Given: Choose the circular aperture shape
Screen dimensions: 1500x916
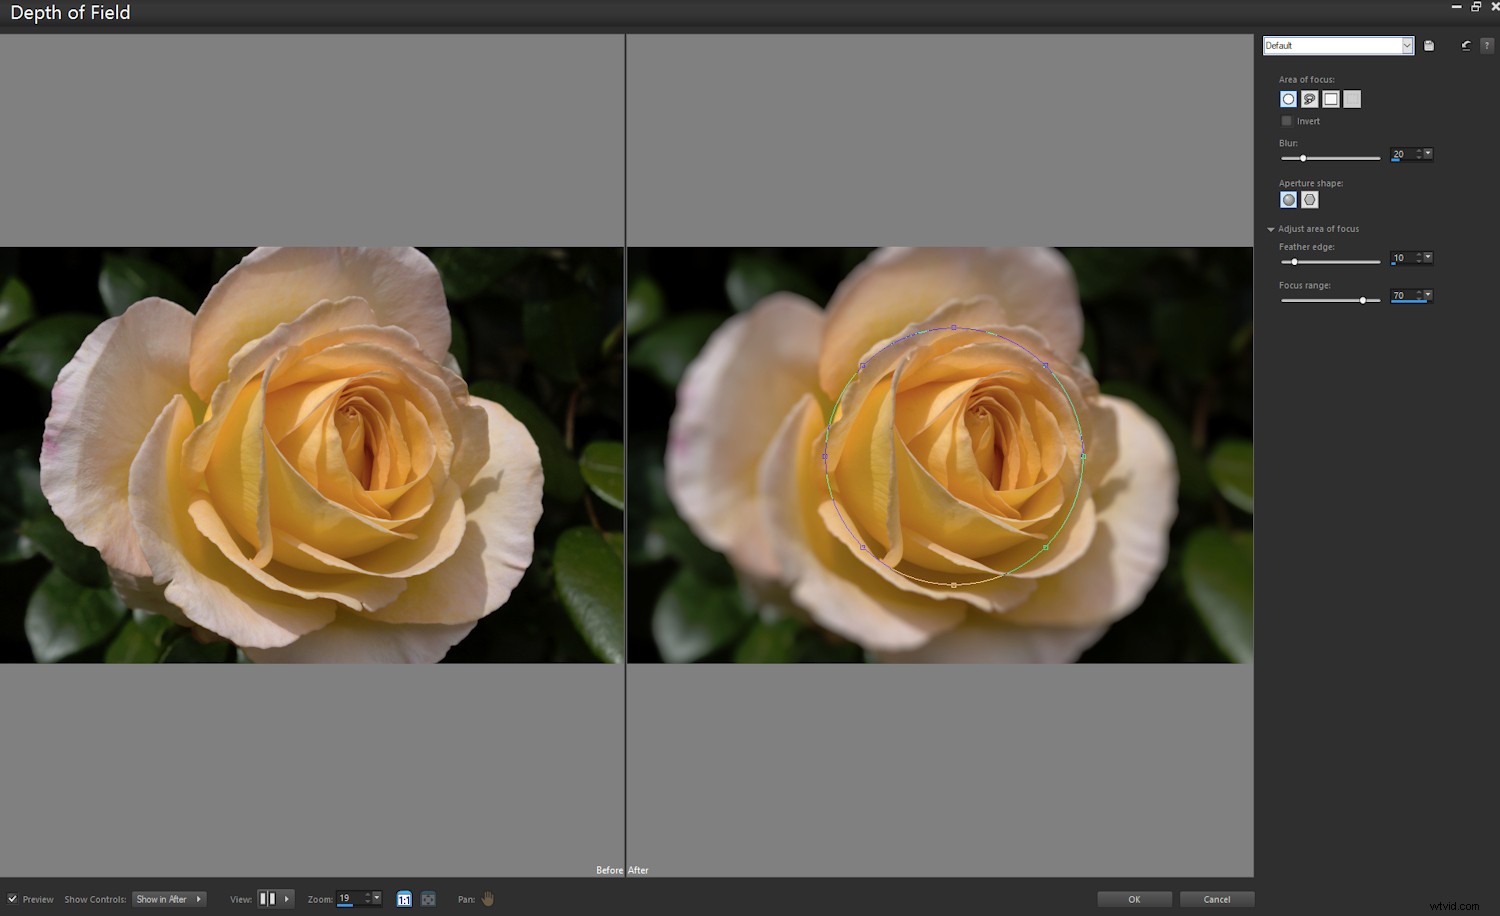Looking at the screenshot, I should point(1288,199).
